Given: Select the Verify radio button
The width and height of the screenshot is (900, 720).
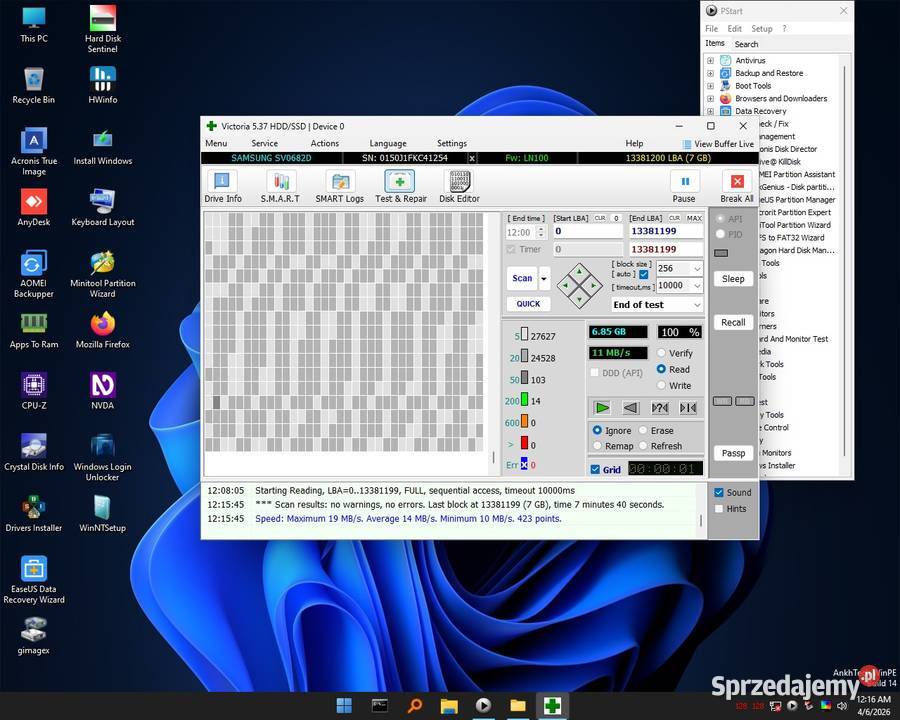Looking at the screenshot, I should [662, 353].
